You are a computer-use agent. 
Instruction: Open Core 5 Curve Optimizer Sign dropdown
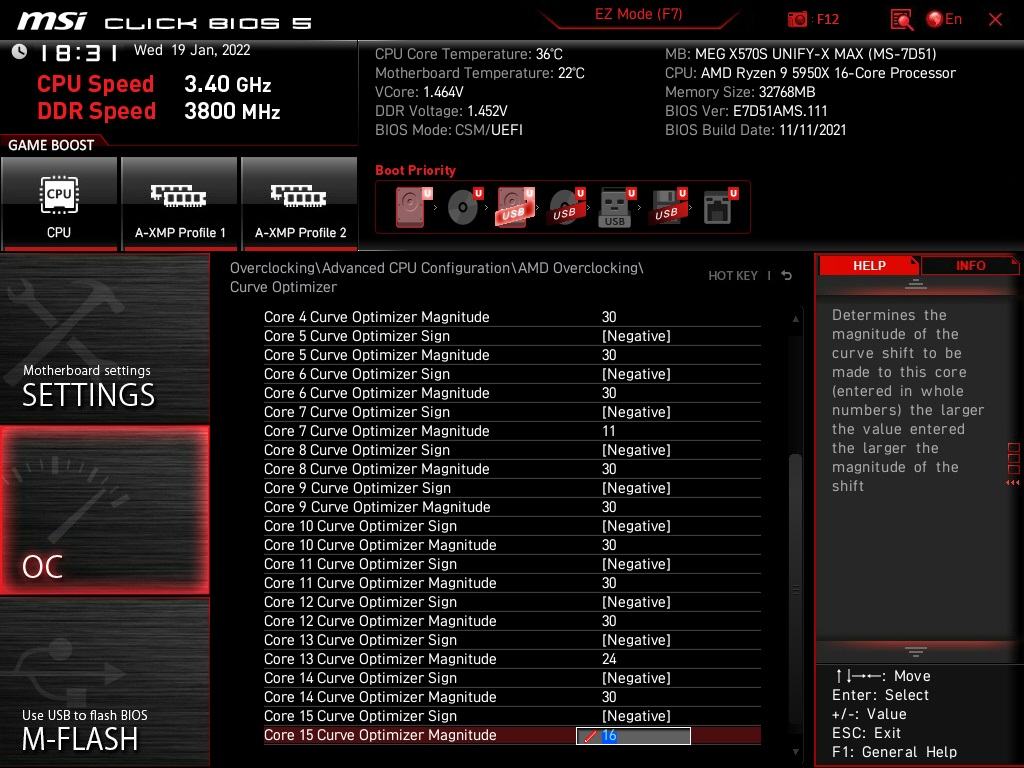point(636,336)
